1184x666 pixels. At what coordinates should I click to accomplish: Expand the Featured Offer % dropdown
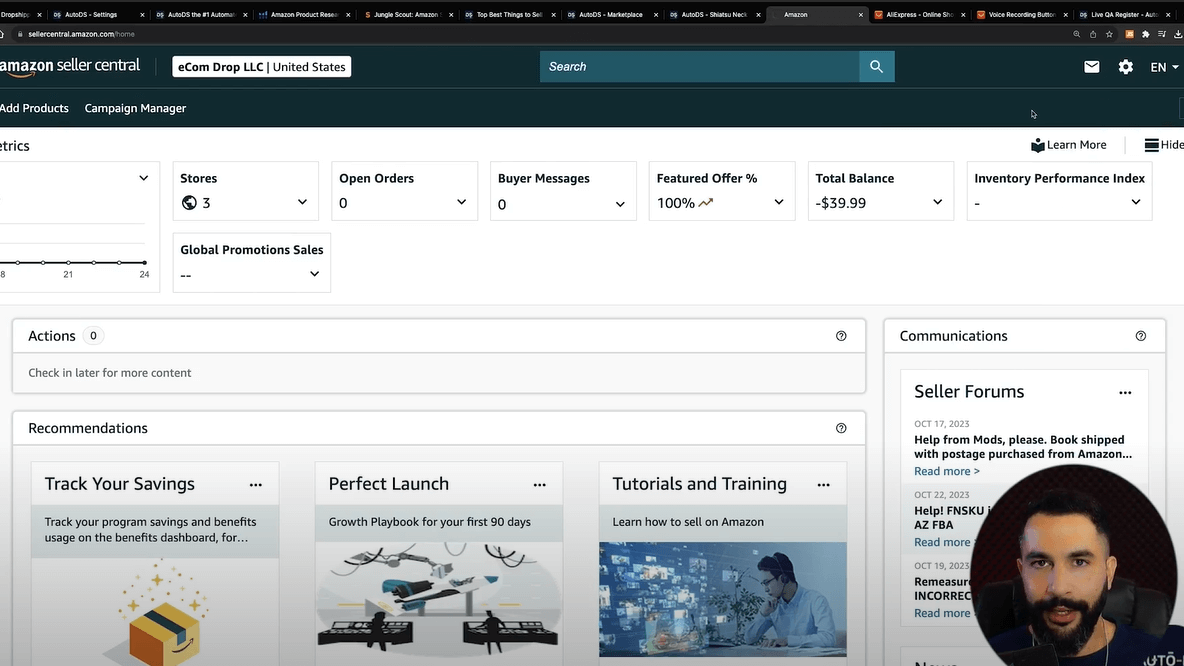pos(779,202)
